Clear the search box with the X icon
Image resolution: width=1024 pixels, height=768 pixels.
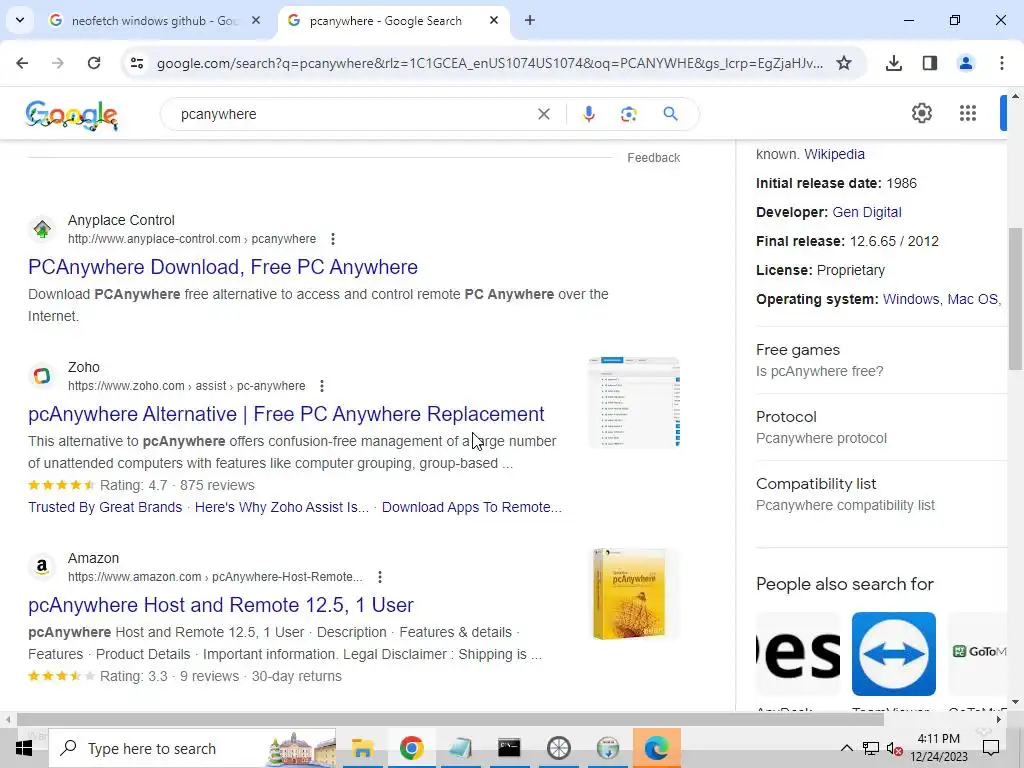[x=543, y=114]
